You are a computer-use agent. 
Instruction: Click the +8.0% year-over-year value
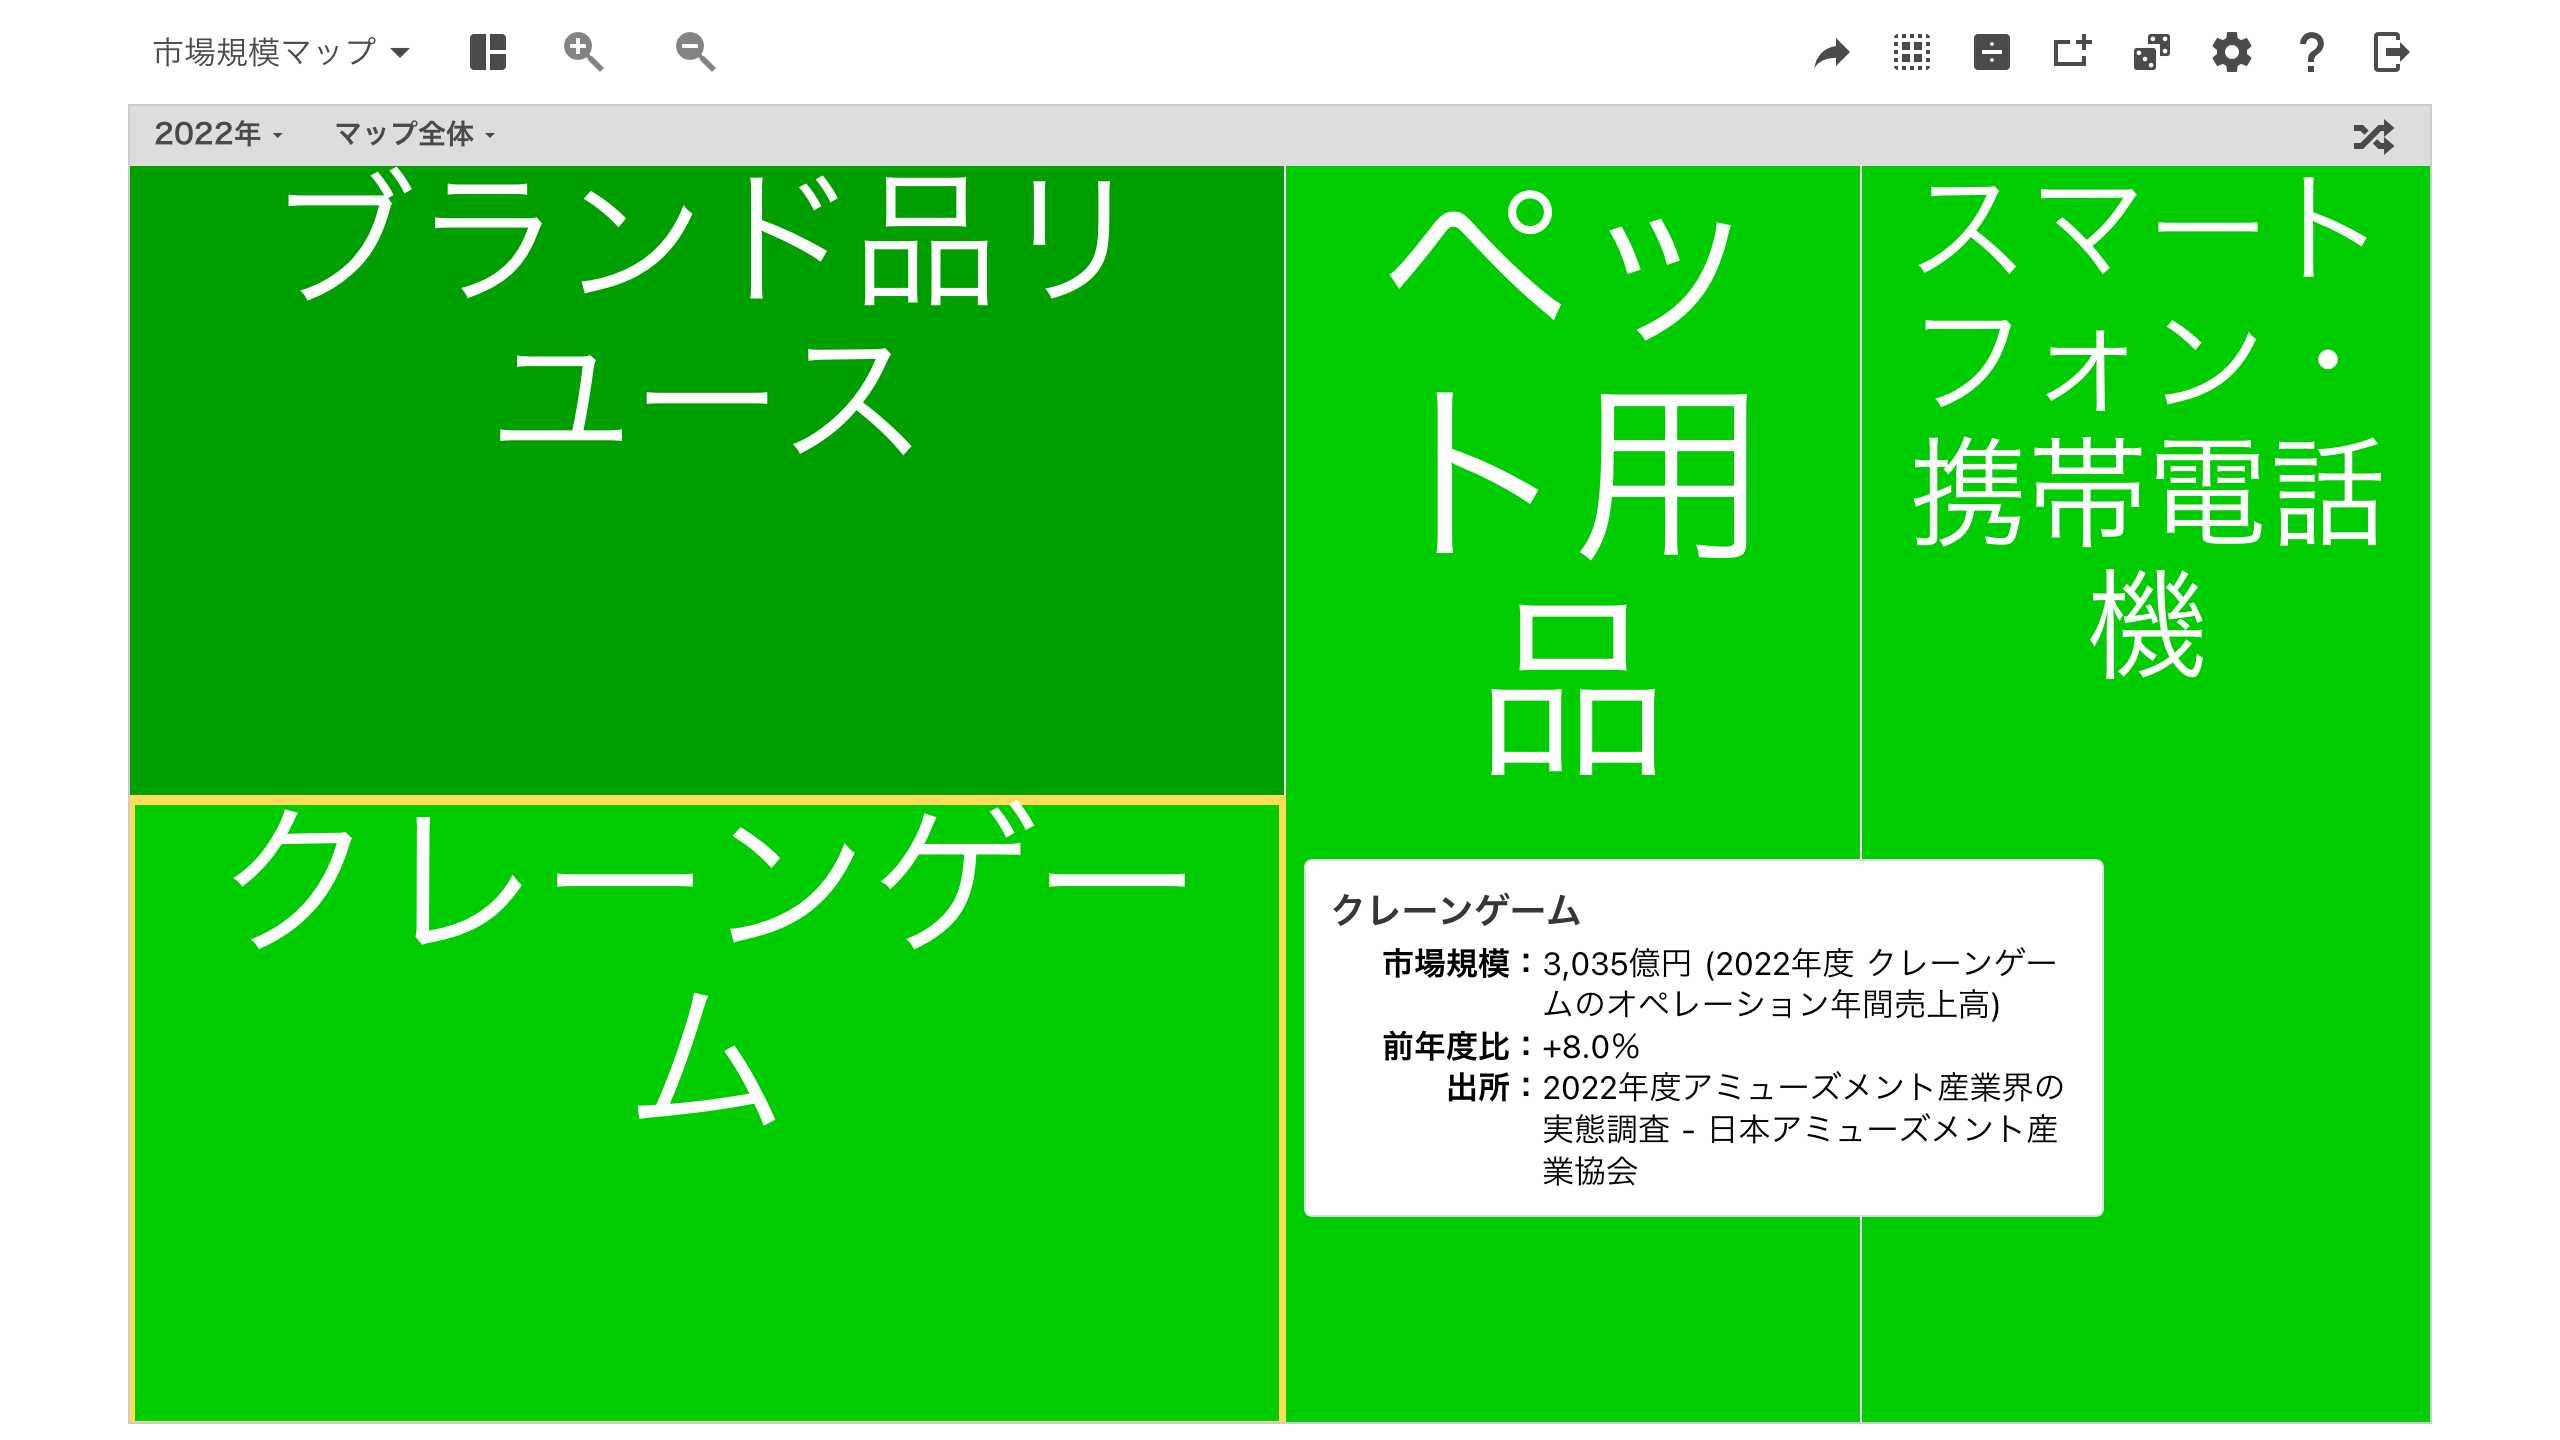pos(1591,1047)
